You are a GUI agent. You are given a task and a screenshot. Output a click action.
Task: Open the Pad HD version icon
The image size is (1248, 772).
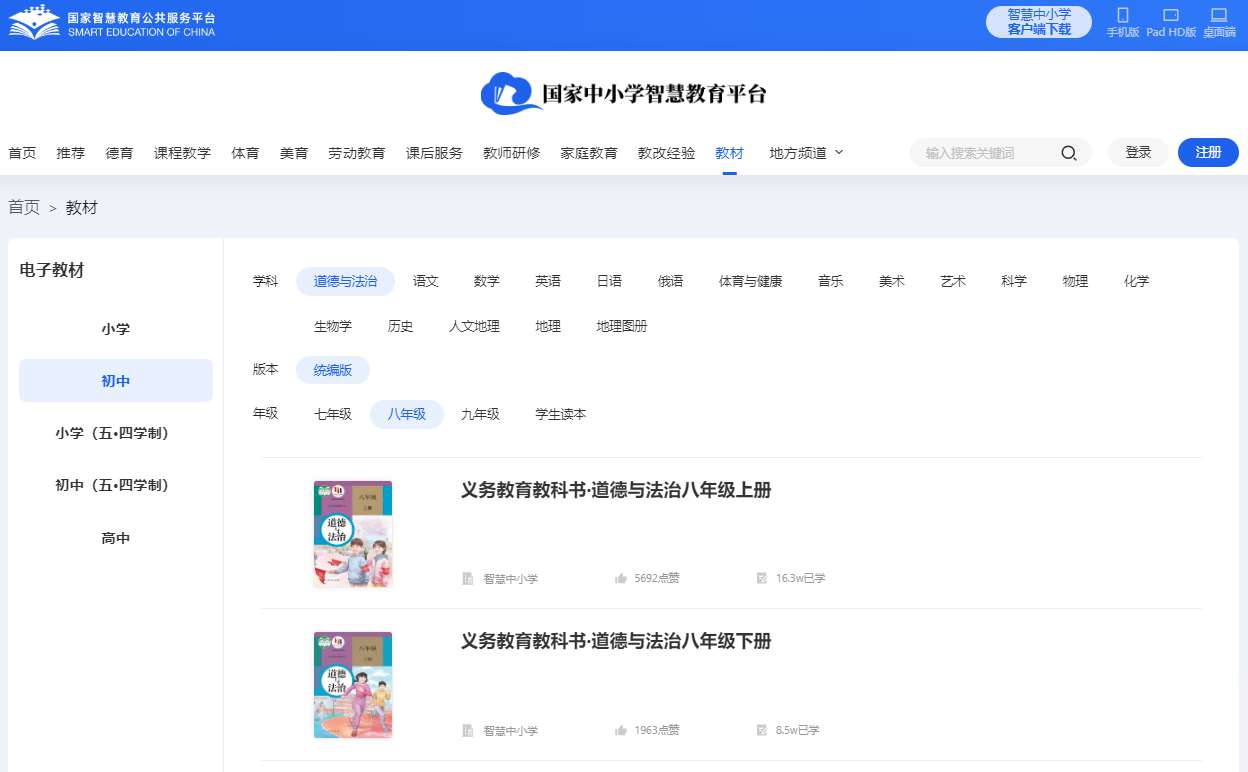tap(1170, 16)
